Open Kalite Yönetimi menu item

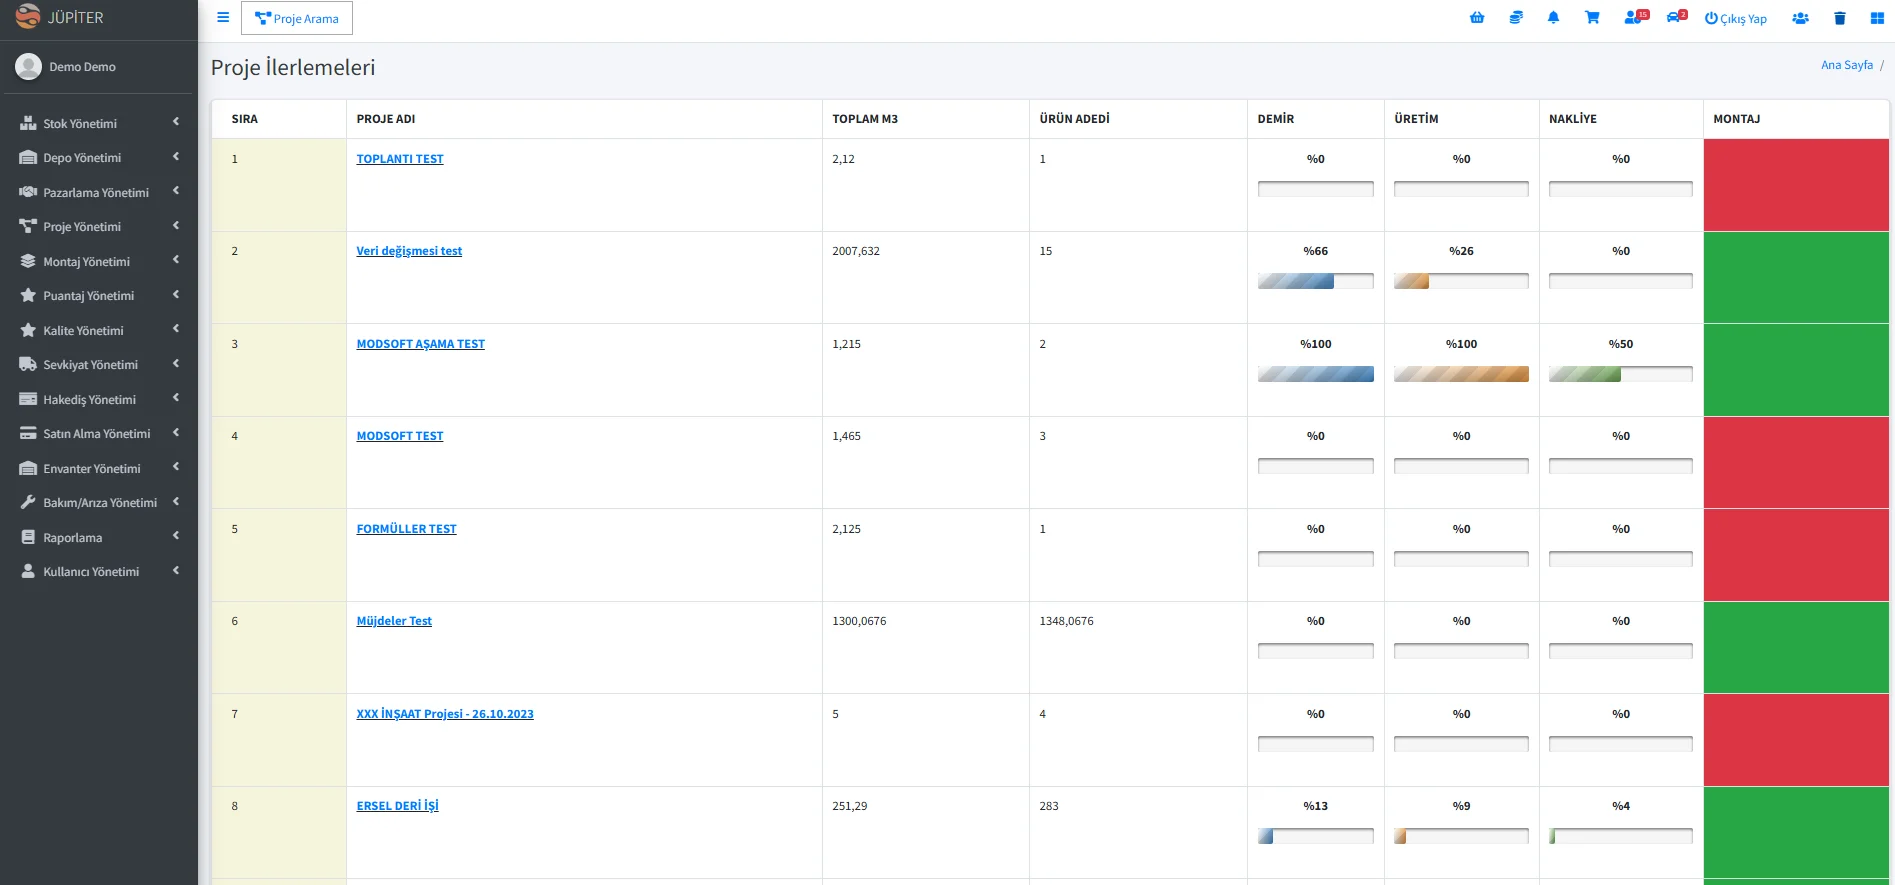[99, 330]
